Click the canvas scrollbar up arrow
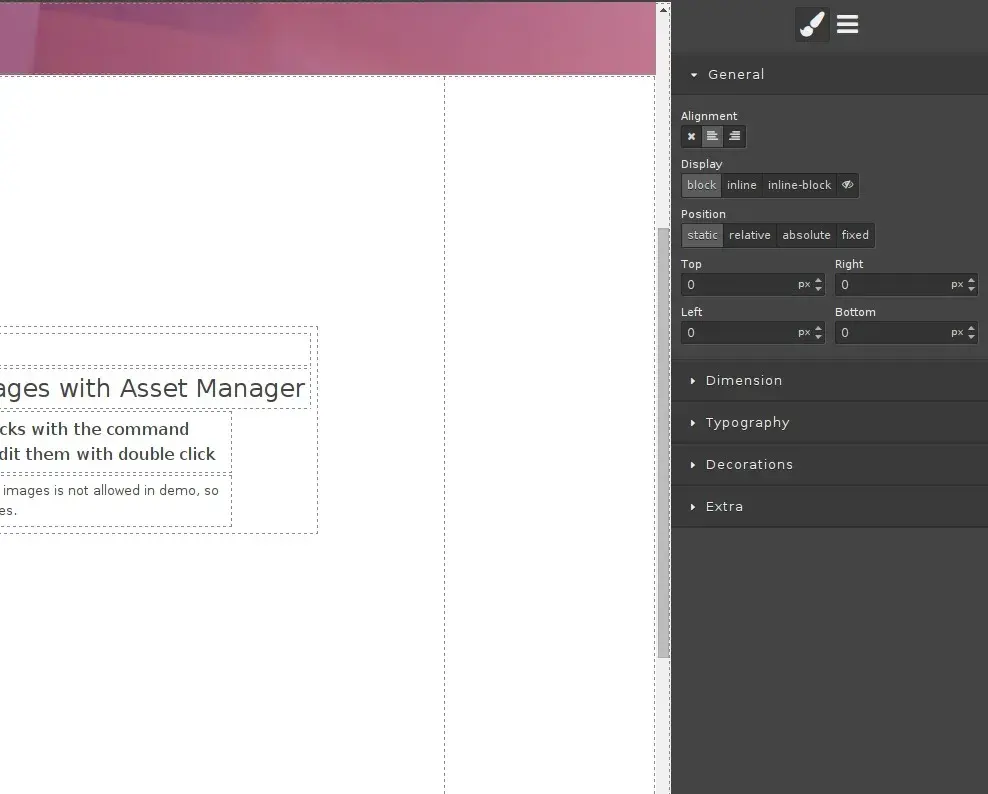This screenshot has width=988, height=794. [x=663, y=9]
